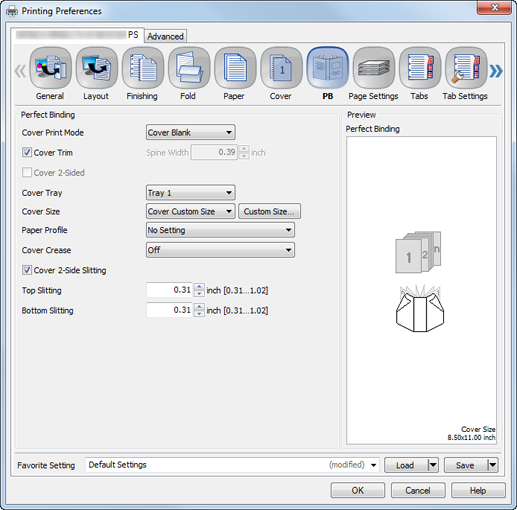Image resolution: width=517 pixels, height=510 pixels.
Task: Choose the Fold icon
Action: pyautogui.click(x=189, y=68)
